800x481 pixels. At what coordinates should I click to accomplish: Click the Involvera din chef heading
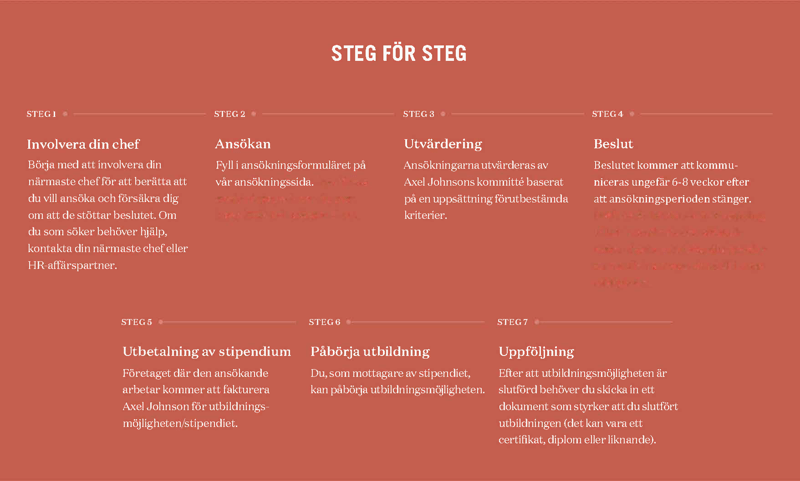coord(83,144)
